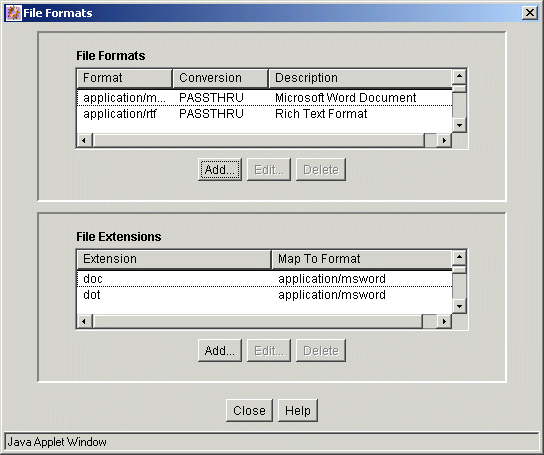Select the dot extension row
This screenshot has height=455, width=544.
click(x=264, y=295)
